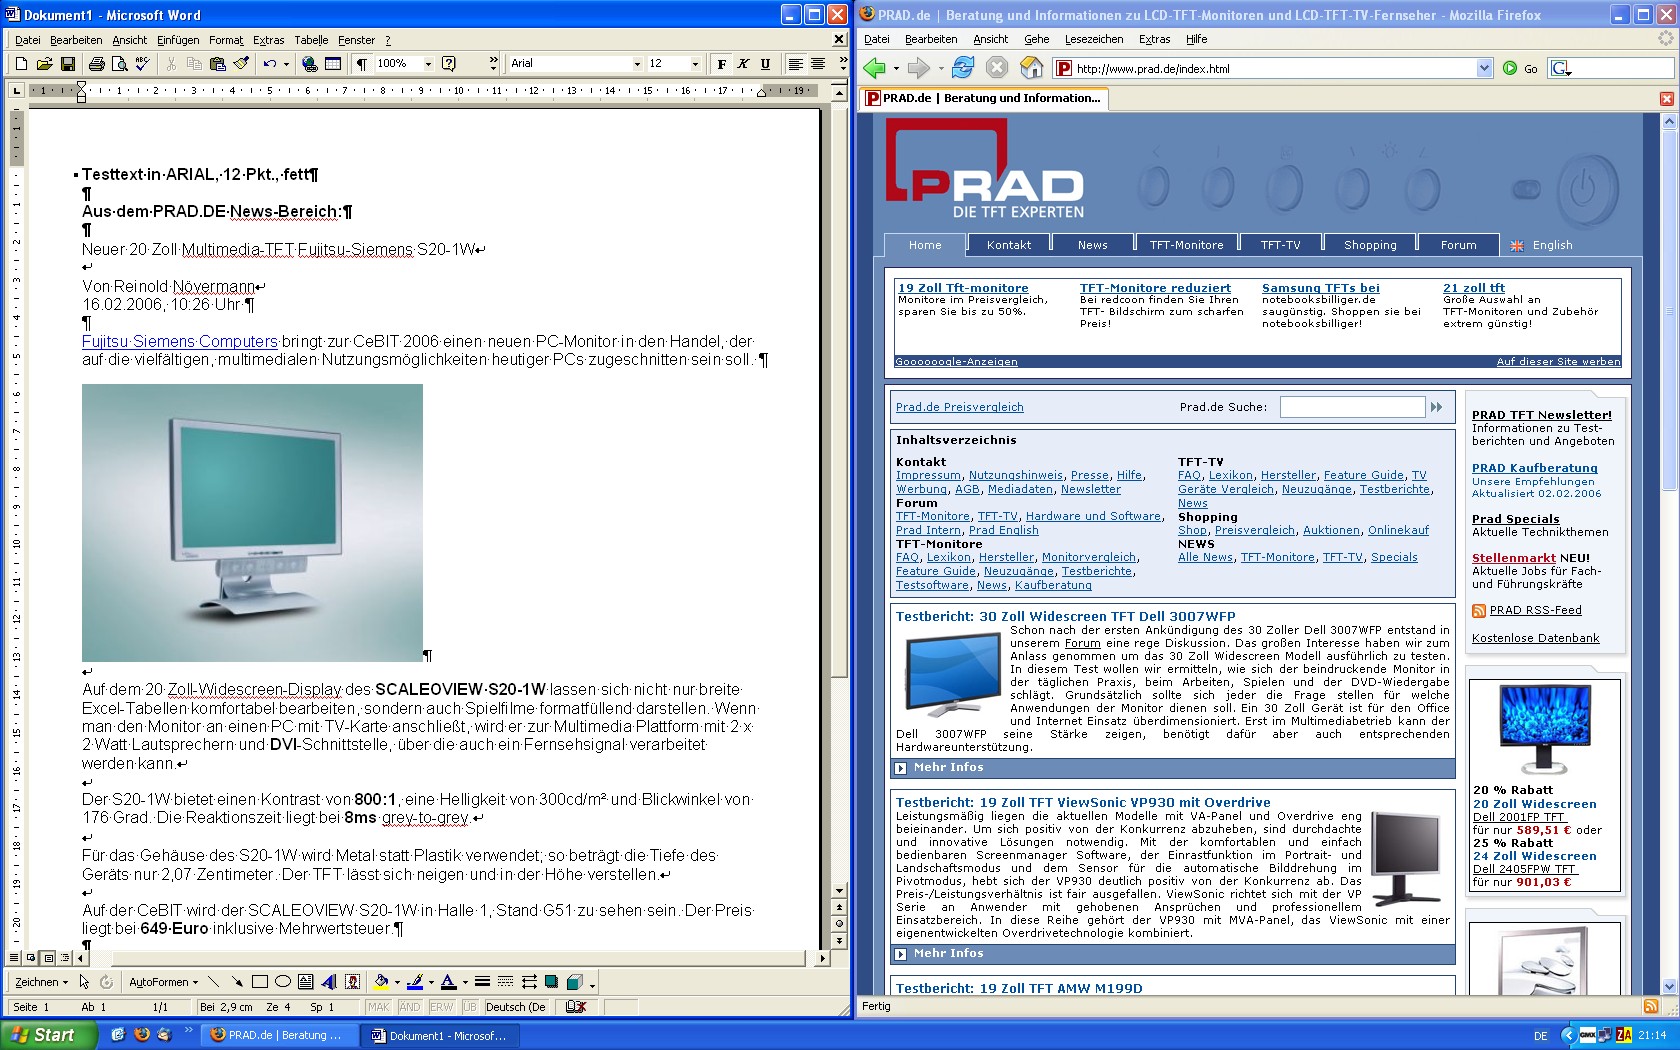Open the Print Preview in Word

coord(120,64)
